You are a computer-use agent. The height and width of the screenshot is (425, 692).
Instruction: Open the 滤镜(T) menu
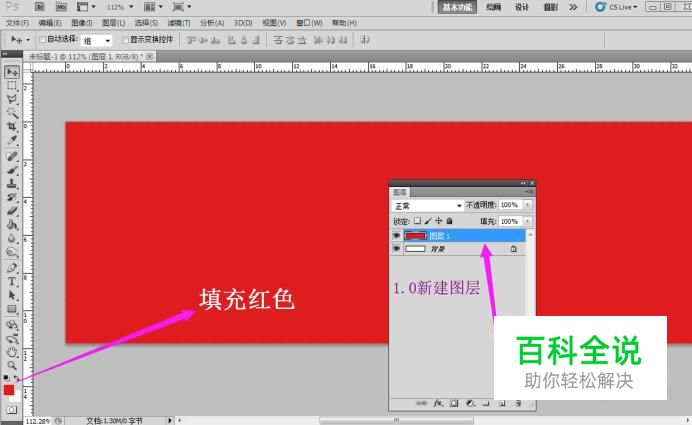pyautogui.click(x=179, y=23)
